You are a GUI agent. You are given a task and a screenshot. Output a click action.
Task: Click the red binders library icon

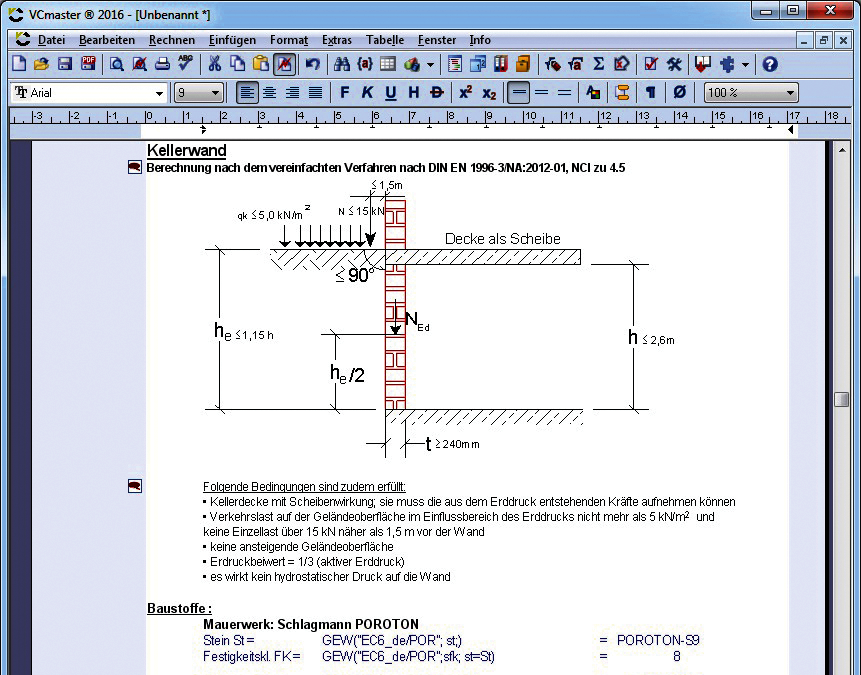pyautogui.click(x=500, y=64)
